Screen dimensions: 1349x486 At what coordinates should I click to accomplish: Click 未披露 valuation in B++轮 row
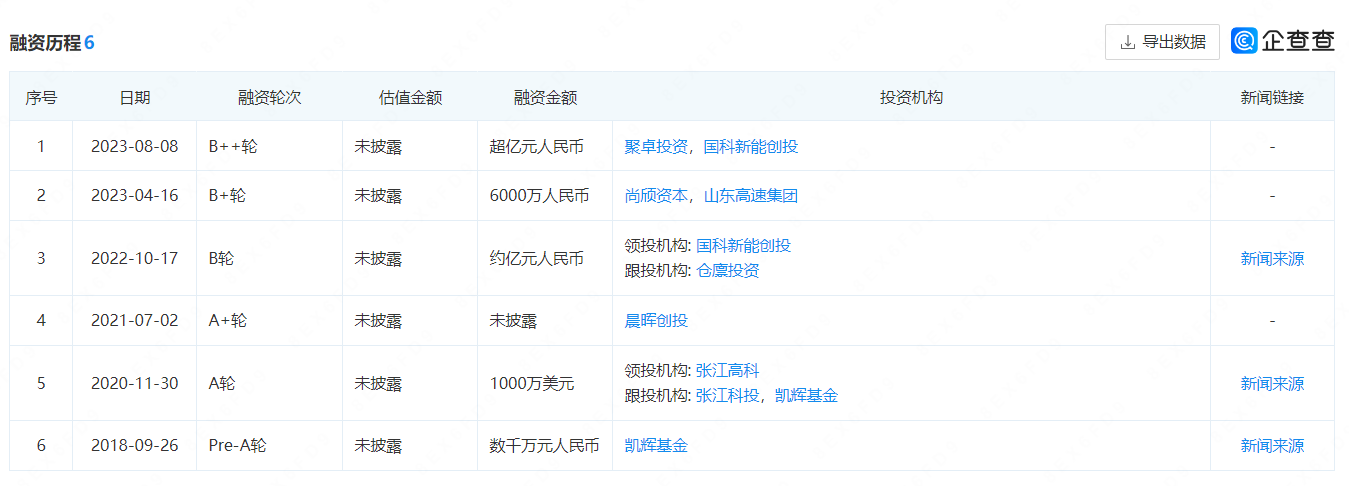(x=378, y=146)
